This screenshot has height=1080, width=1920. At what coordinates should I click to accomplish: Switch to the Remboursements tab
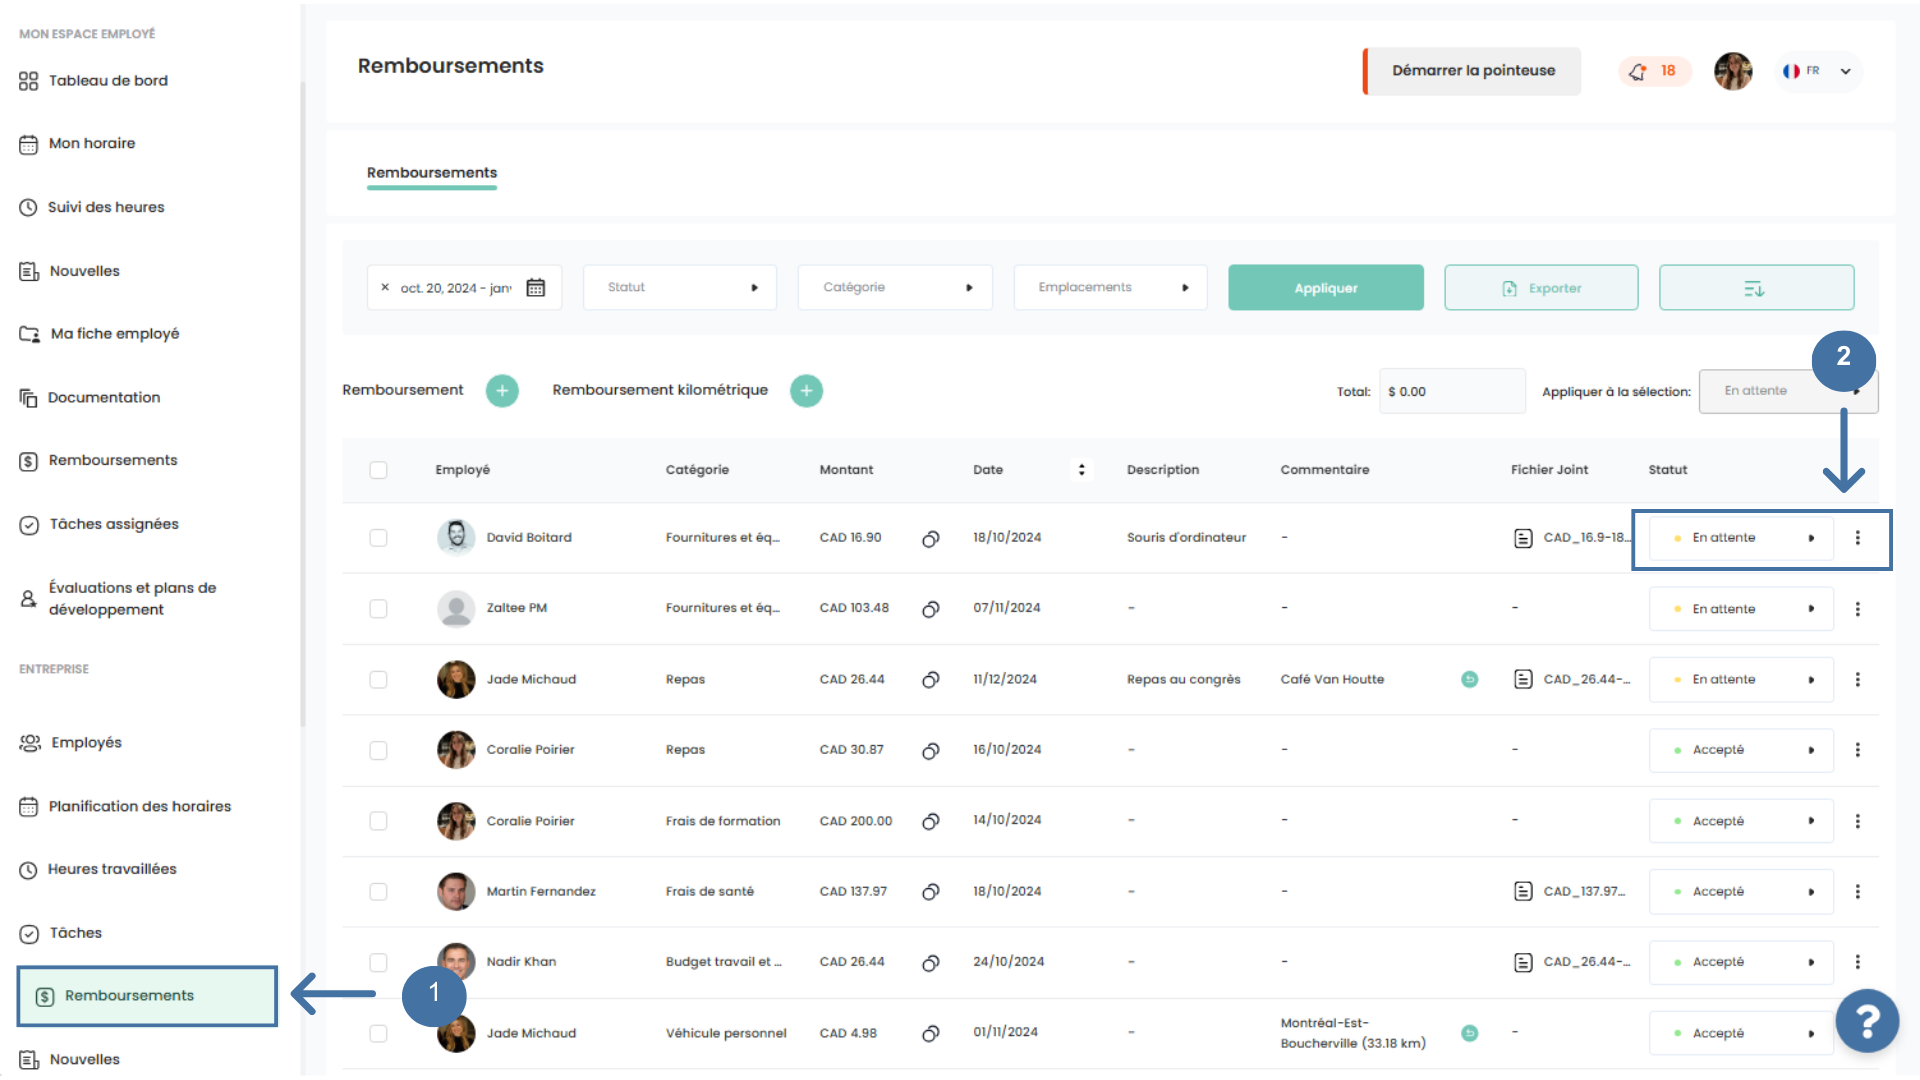[432, 173]
